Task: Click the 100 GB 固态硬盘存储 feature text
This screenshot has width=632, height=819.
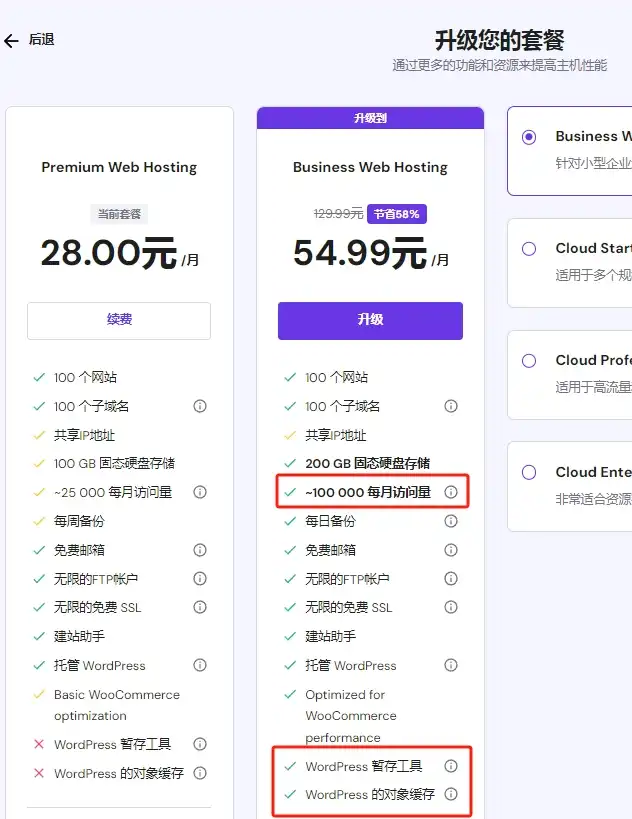Action: (x=114, y=463)
